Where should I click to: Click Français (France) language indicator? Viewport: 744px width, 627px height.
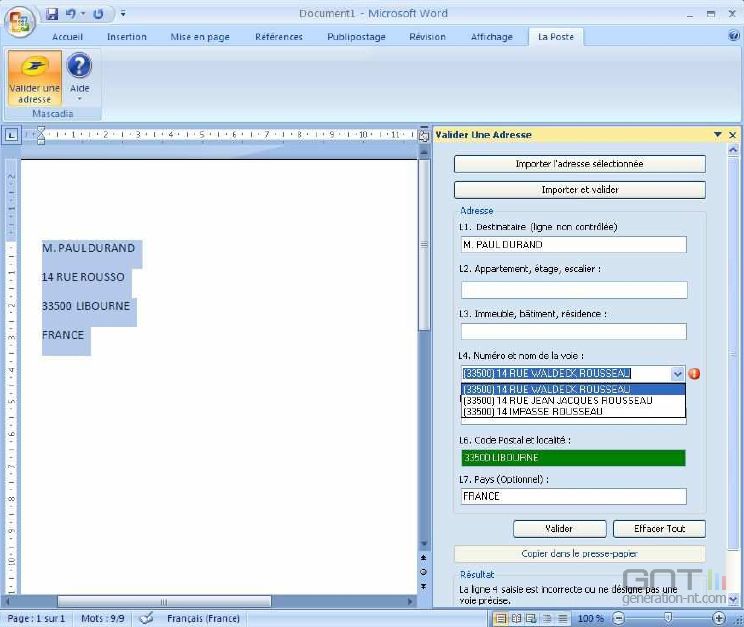[x=203, y=618]
